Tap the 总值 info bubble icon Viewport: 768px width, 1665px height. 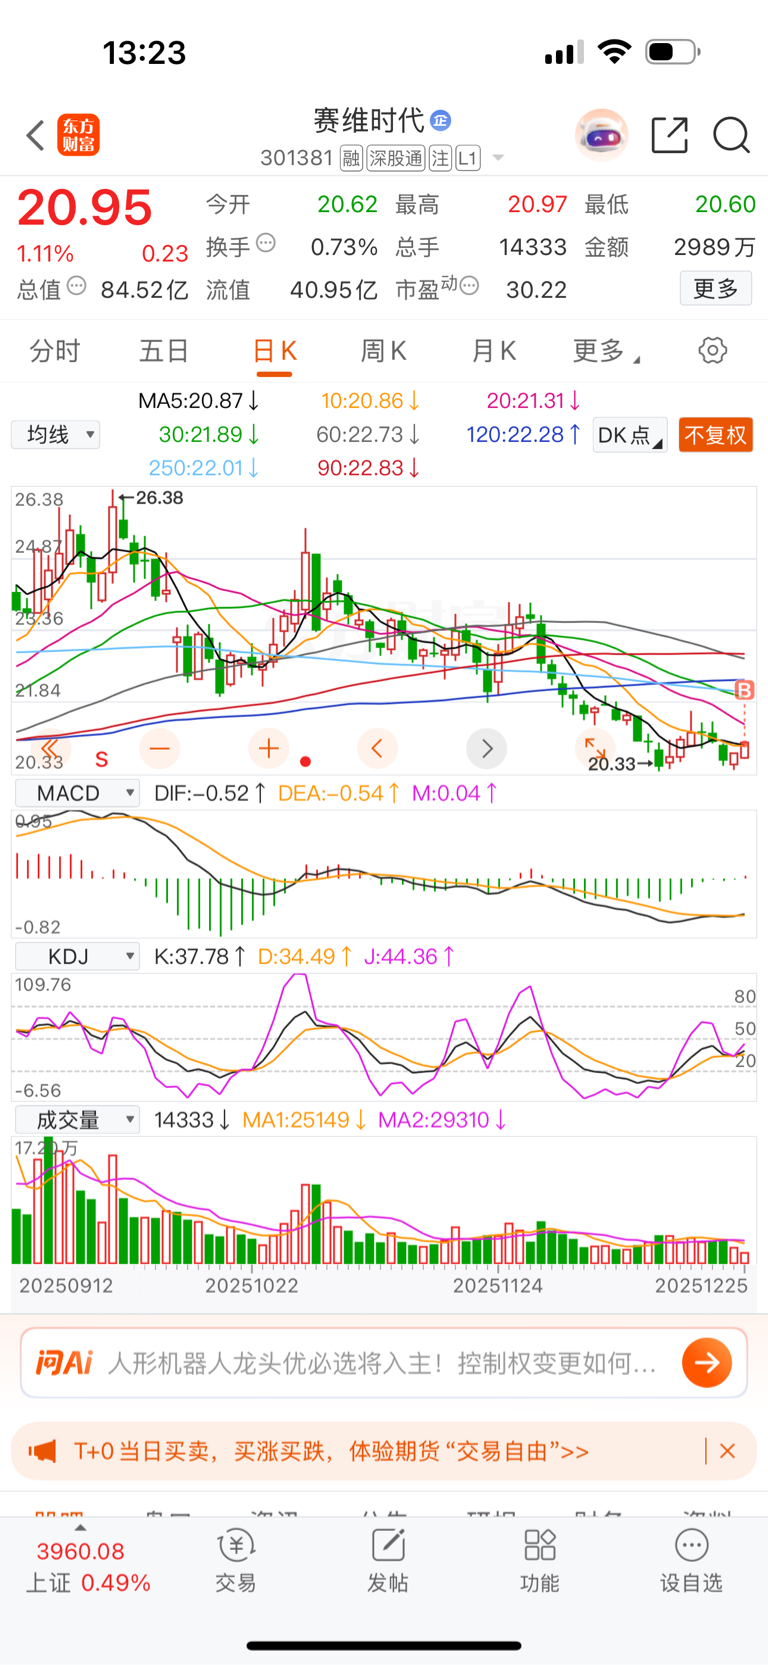tap(76, 286)
